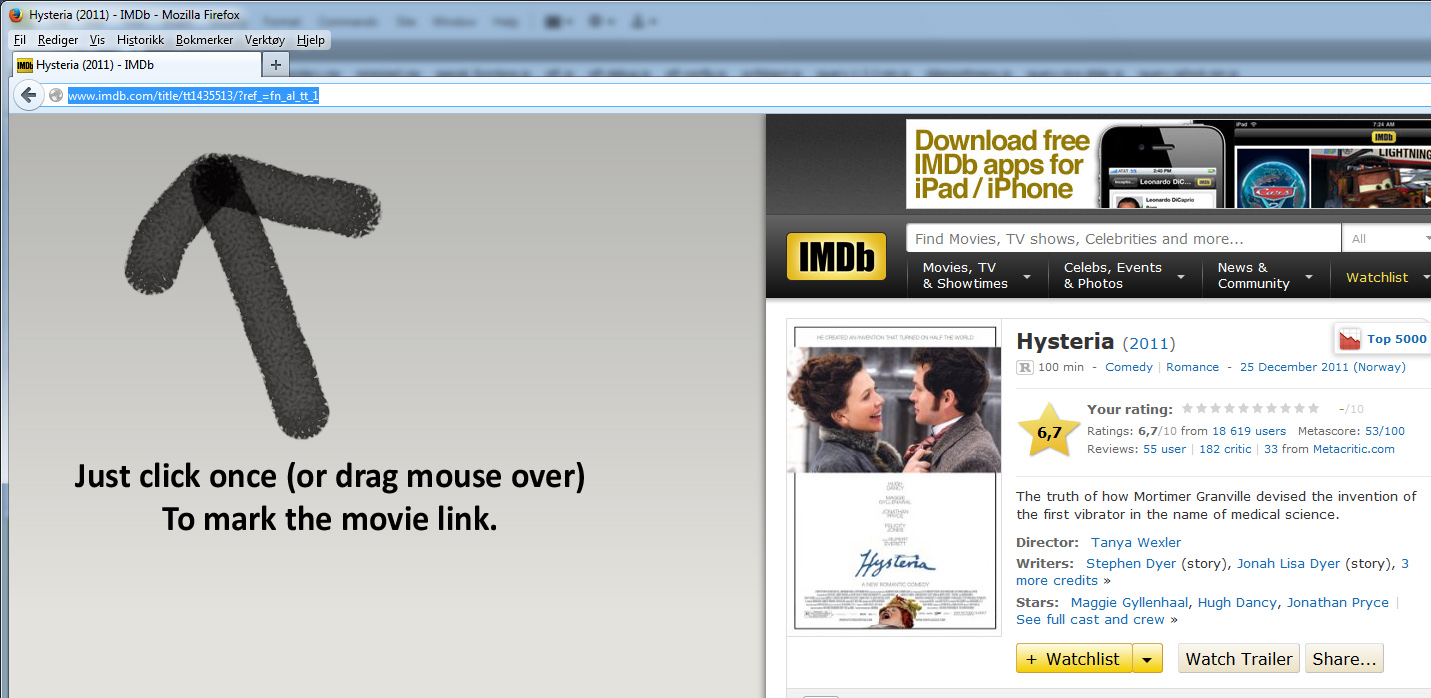Open the 182 critic reviews link
This screenshot has width=1431, height=698.
pos(1225,449)
